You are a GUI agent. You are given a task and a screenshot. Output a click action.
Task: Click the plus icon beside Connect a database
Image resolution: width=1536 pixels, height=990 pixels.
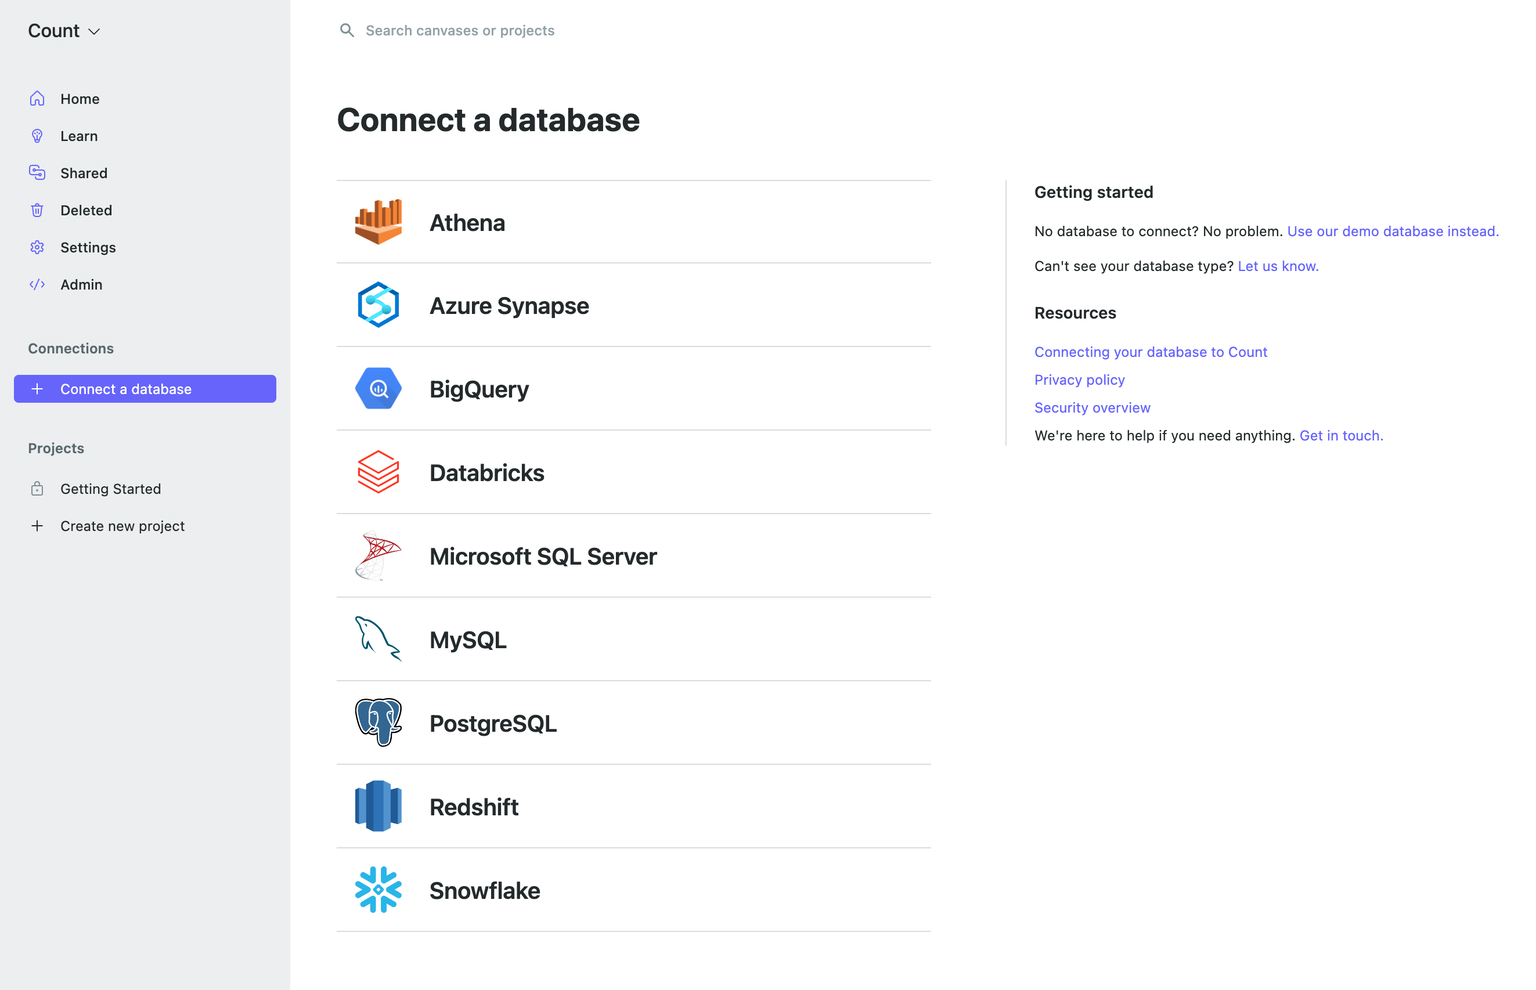[37, 389]
